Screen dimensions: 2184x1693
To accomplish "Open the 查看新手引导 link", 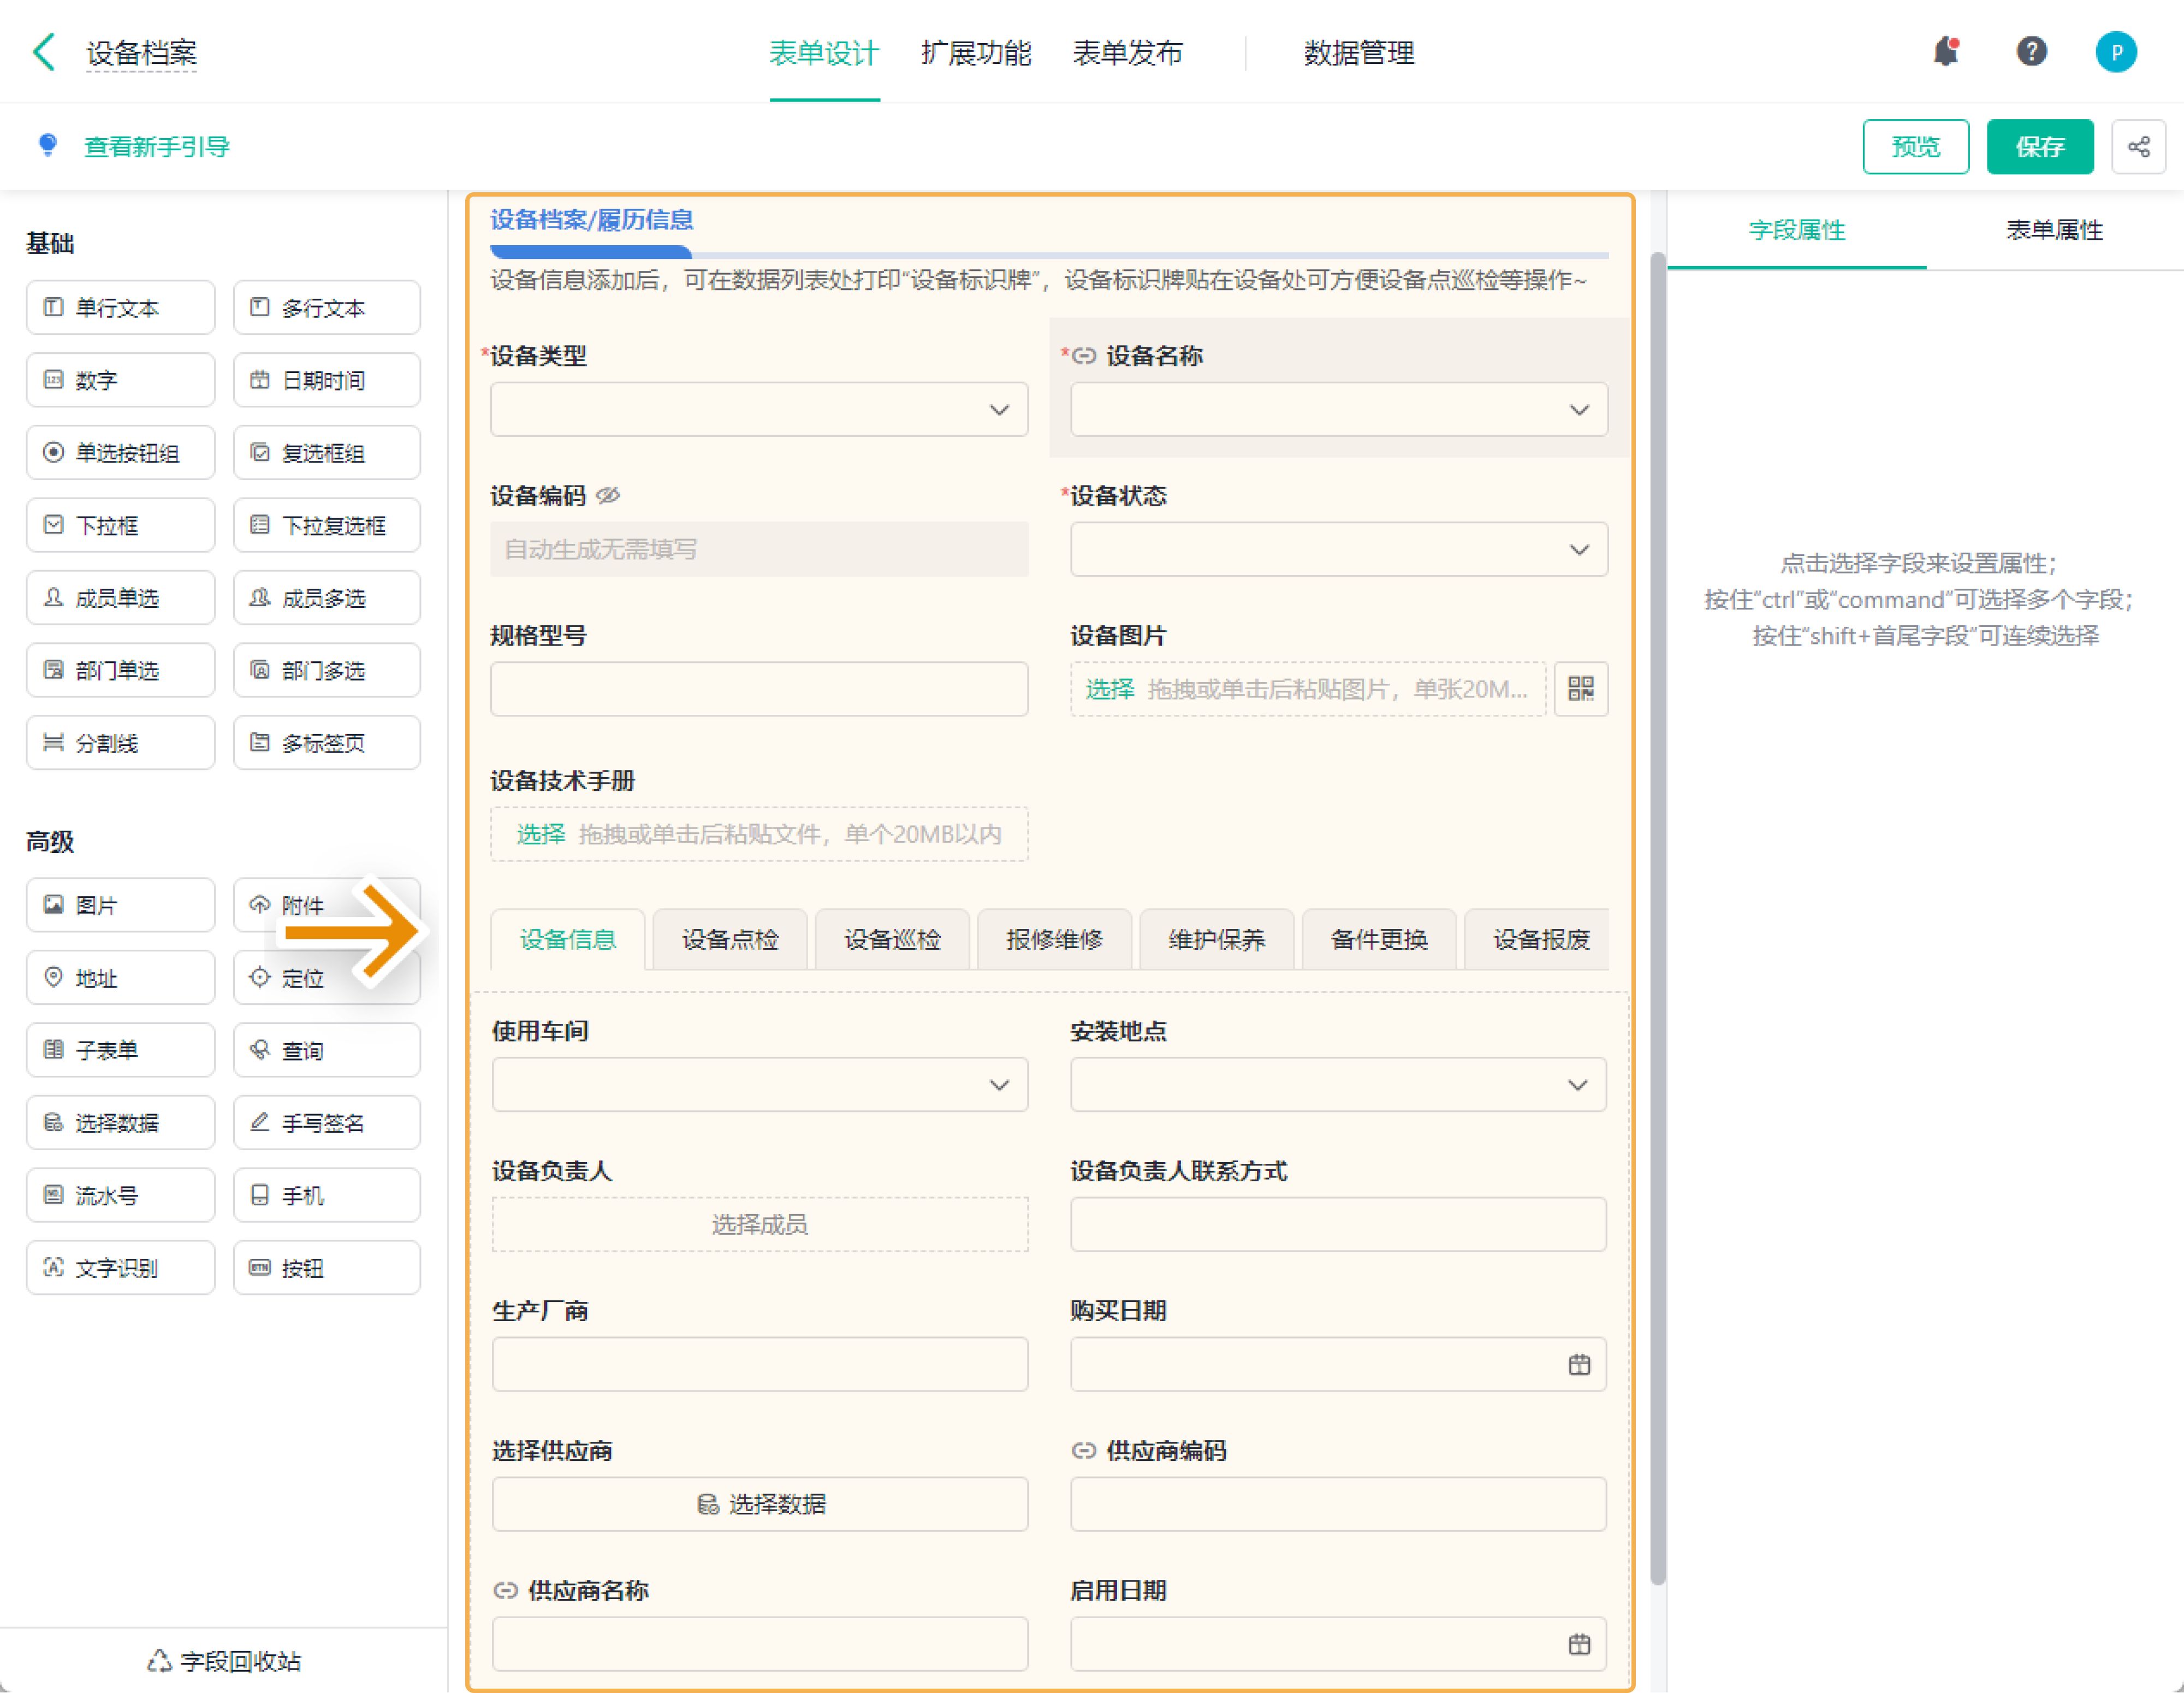I will point(156,147).
